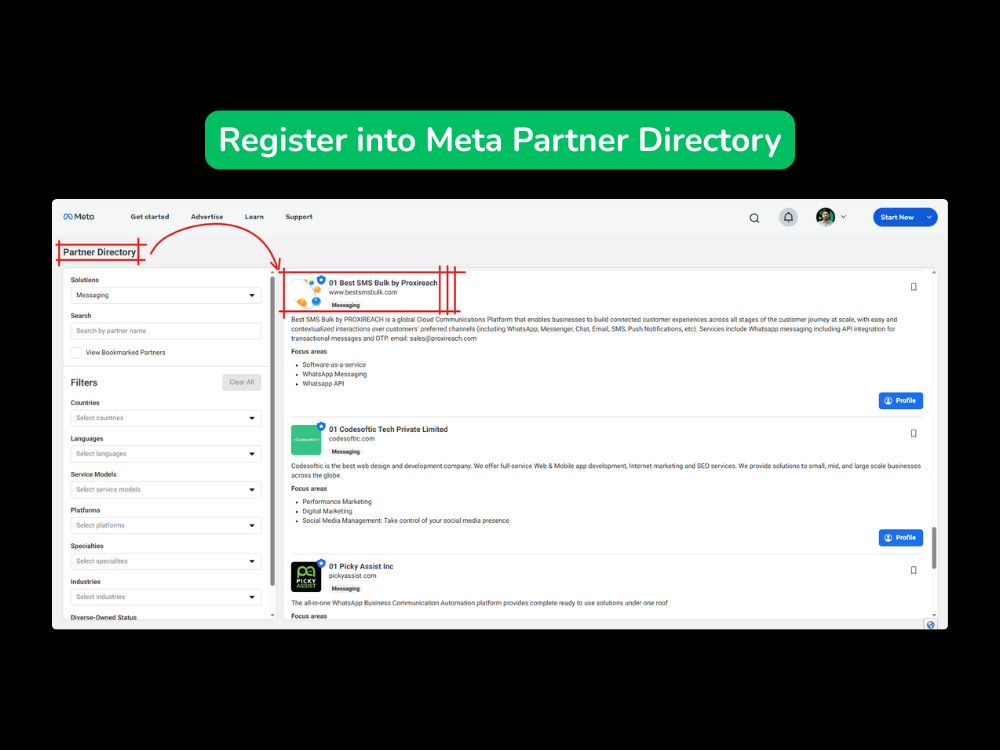The width and height of the screenshot is (1000, 750).
Task: Open the Select platforms dropdown
Action: 166,526
